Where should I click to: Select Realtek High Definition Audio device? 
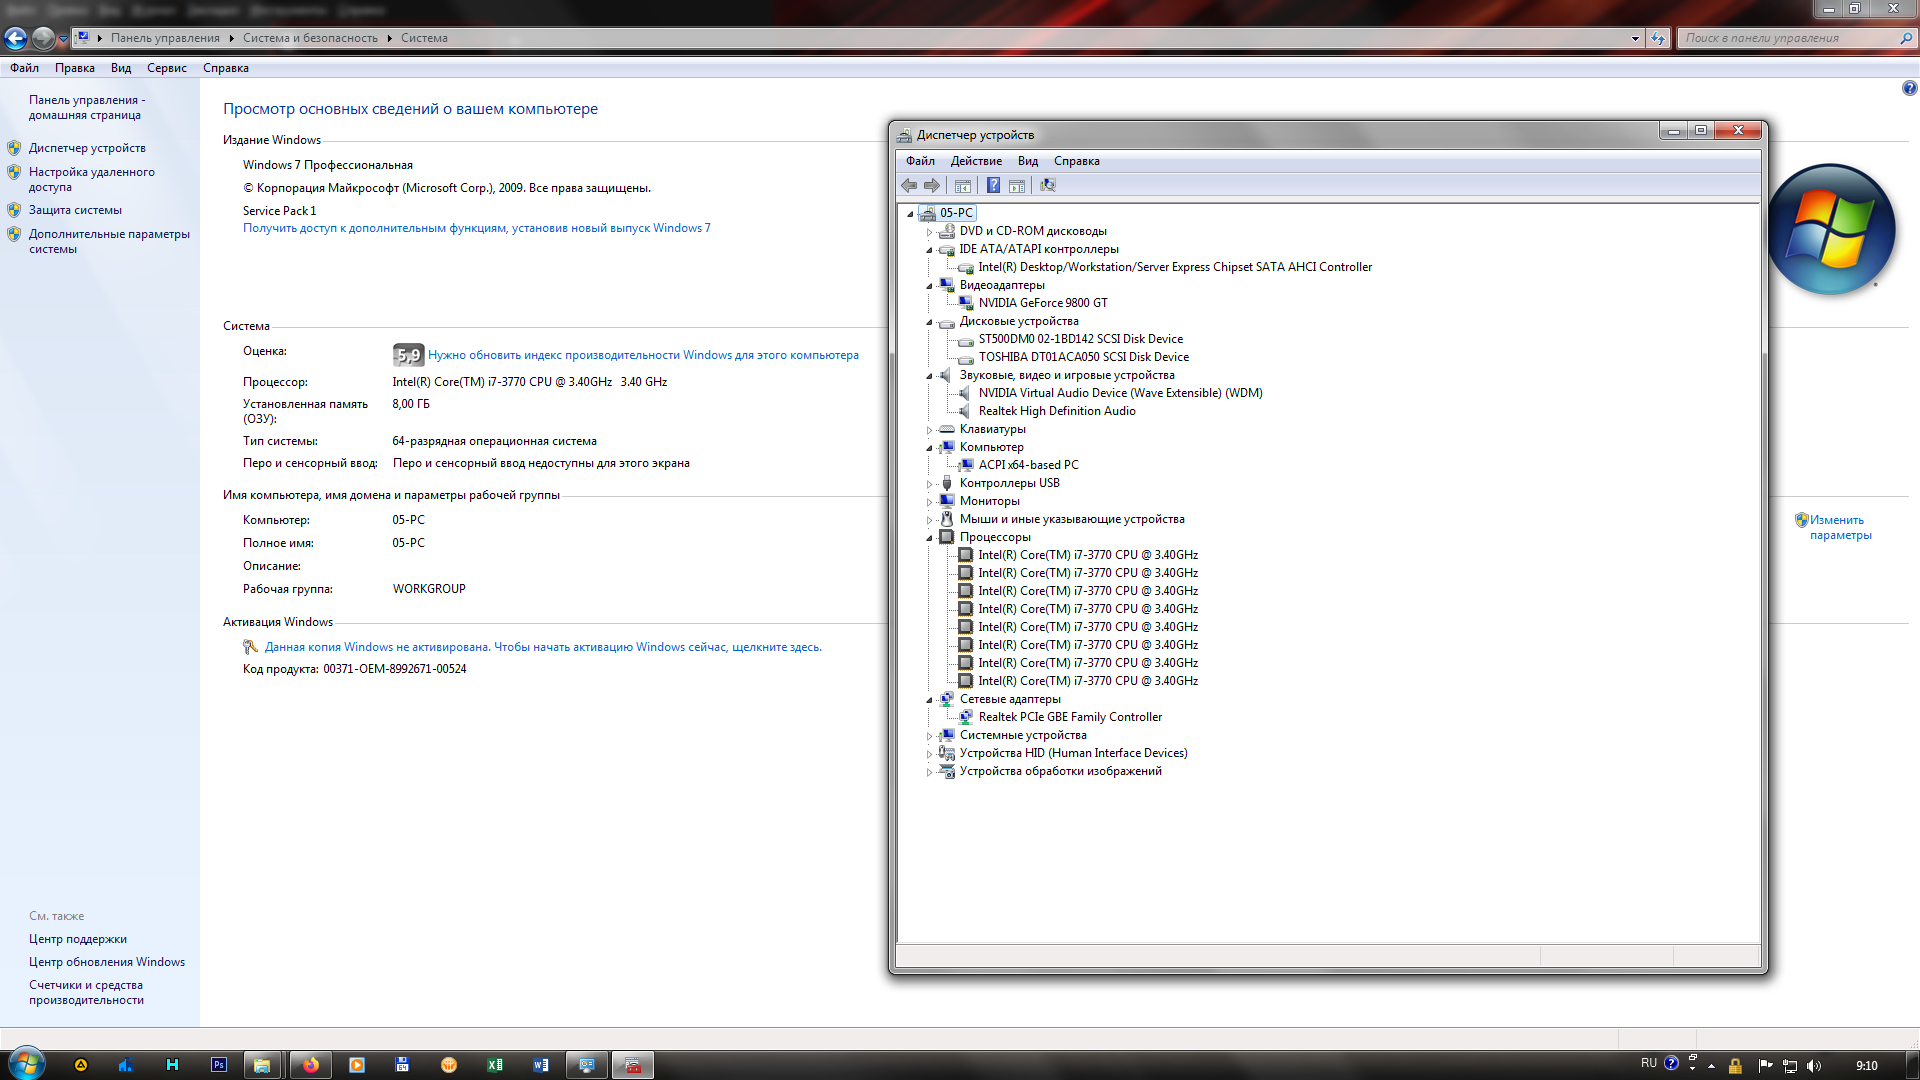1057,411
